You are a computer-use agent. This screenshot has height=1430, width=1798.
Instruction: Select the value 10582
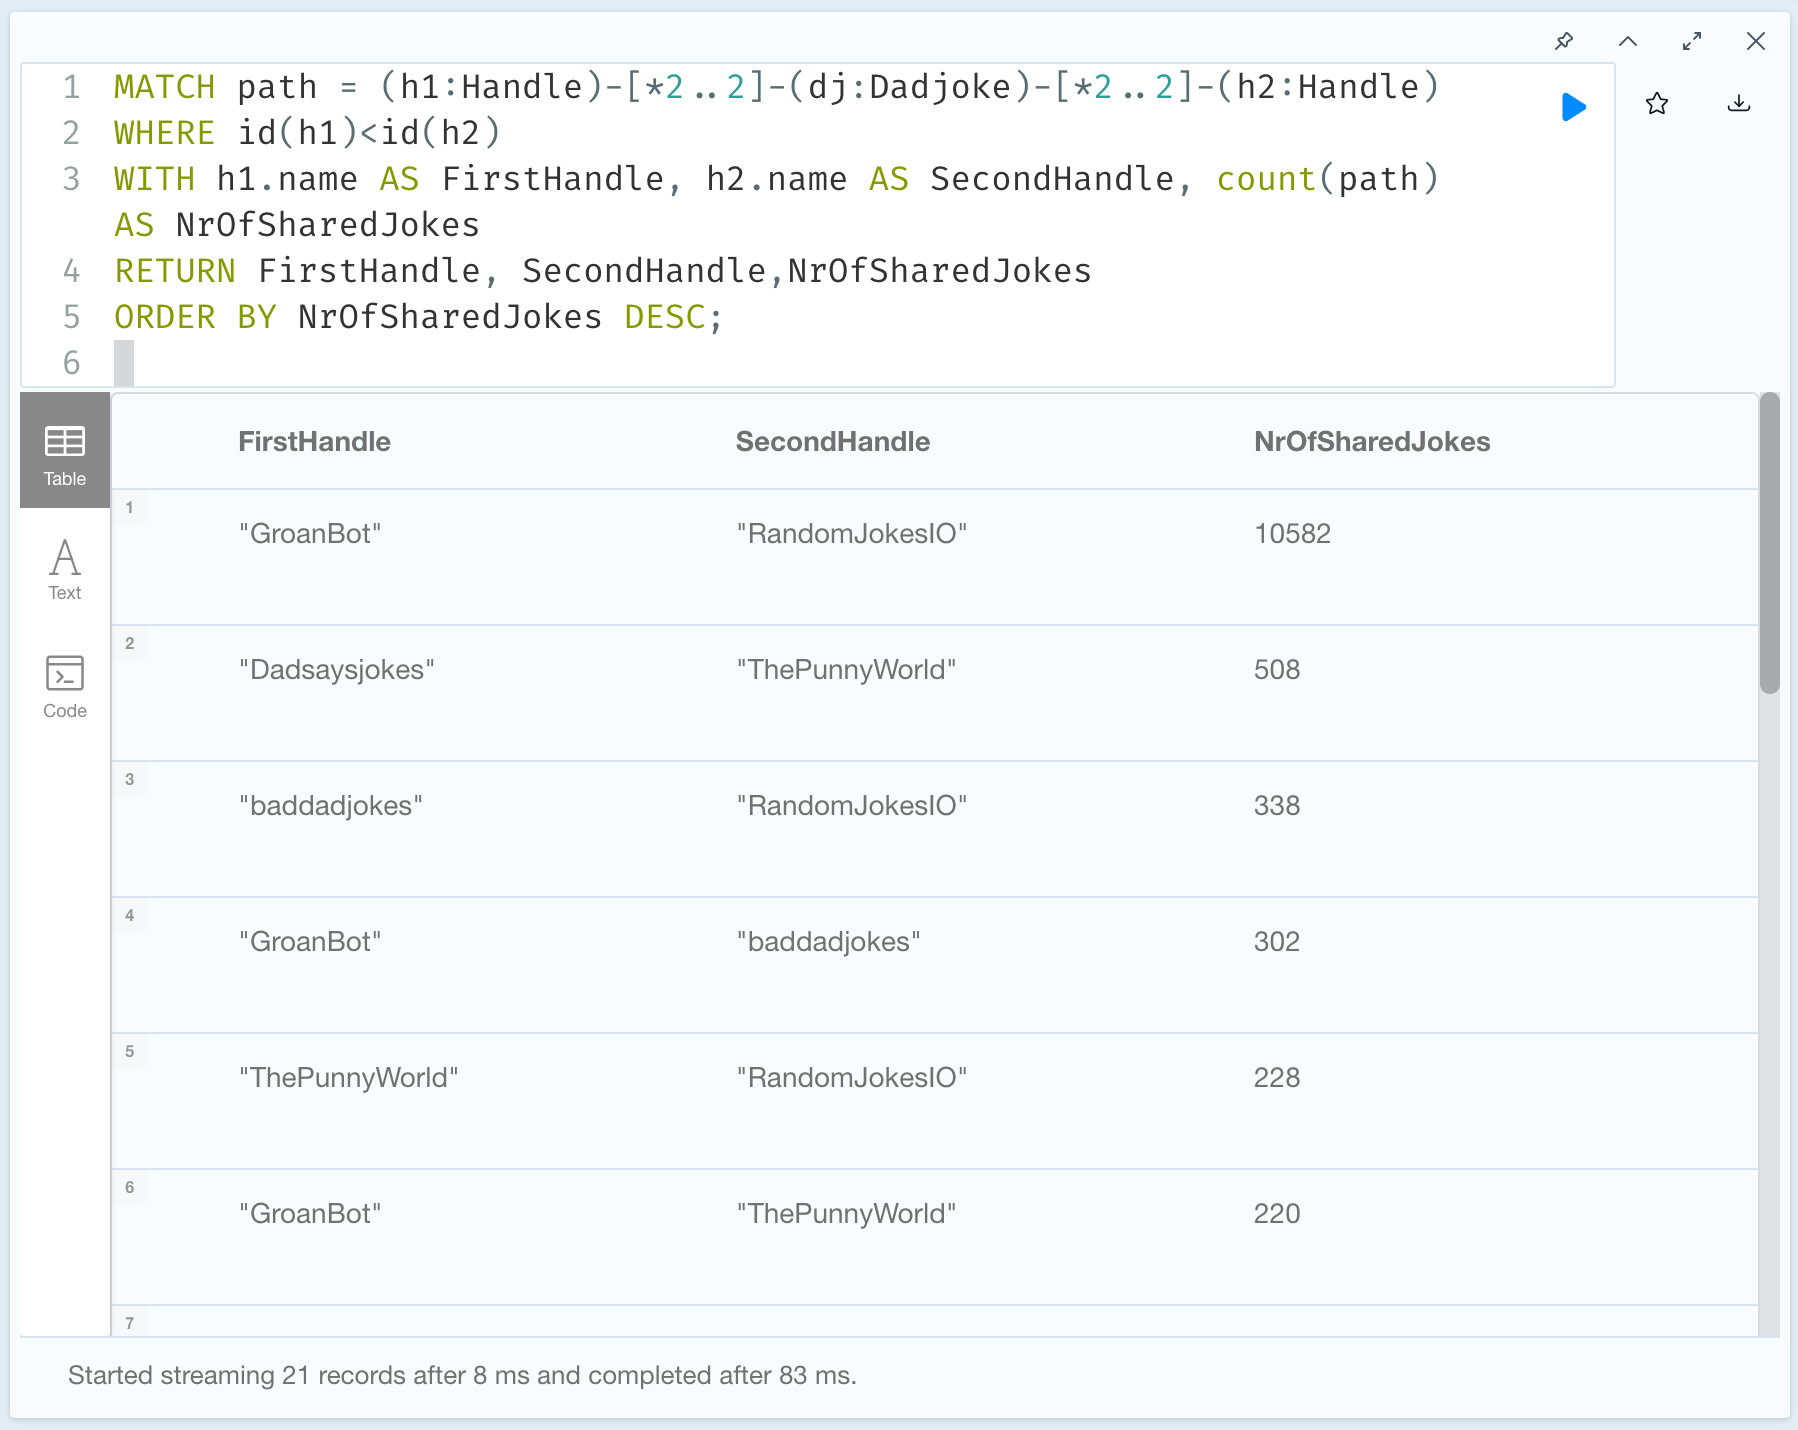1292,534
